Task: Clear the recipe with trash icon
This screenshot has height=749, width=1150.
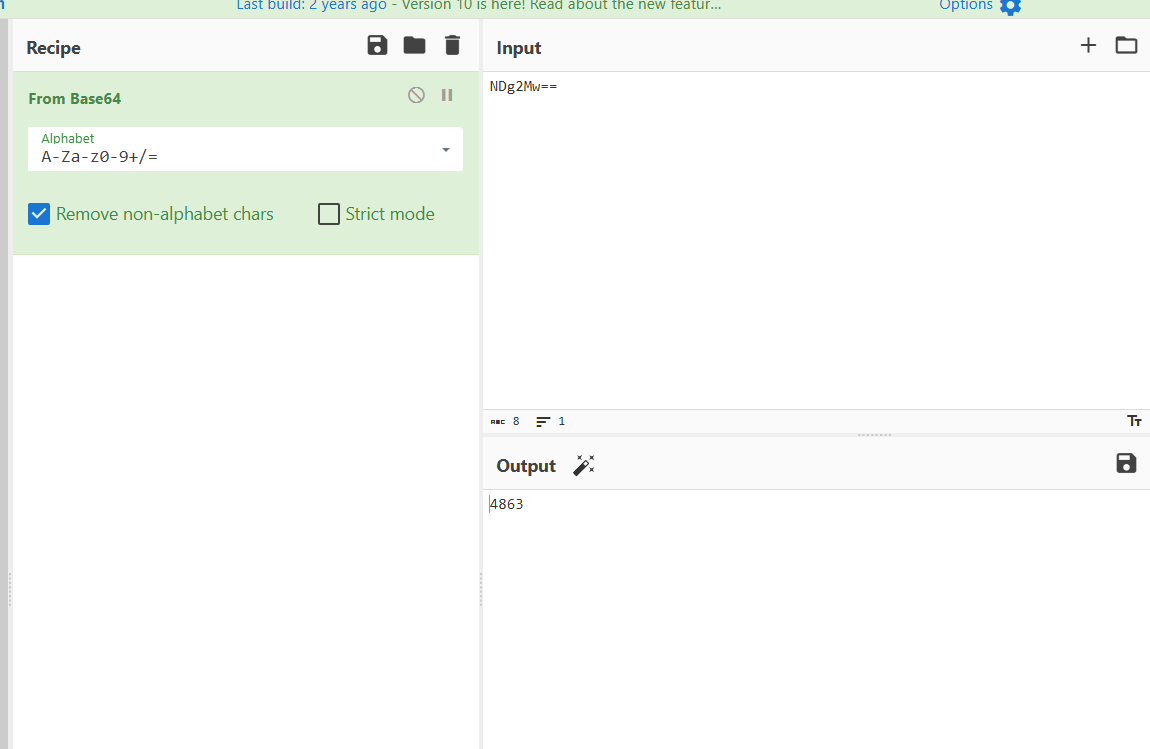Action: click(452, 45)
